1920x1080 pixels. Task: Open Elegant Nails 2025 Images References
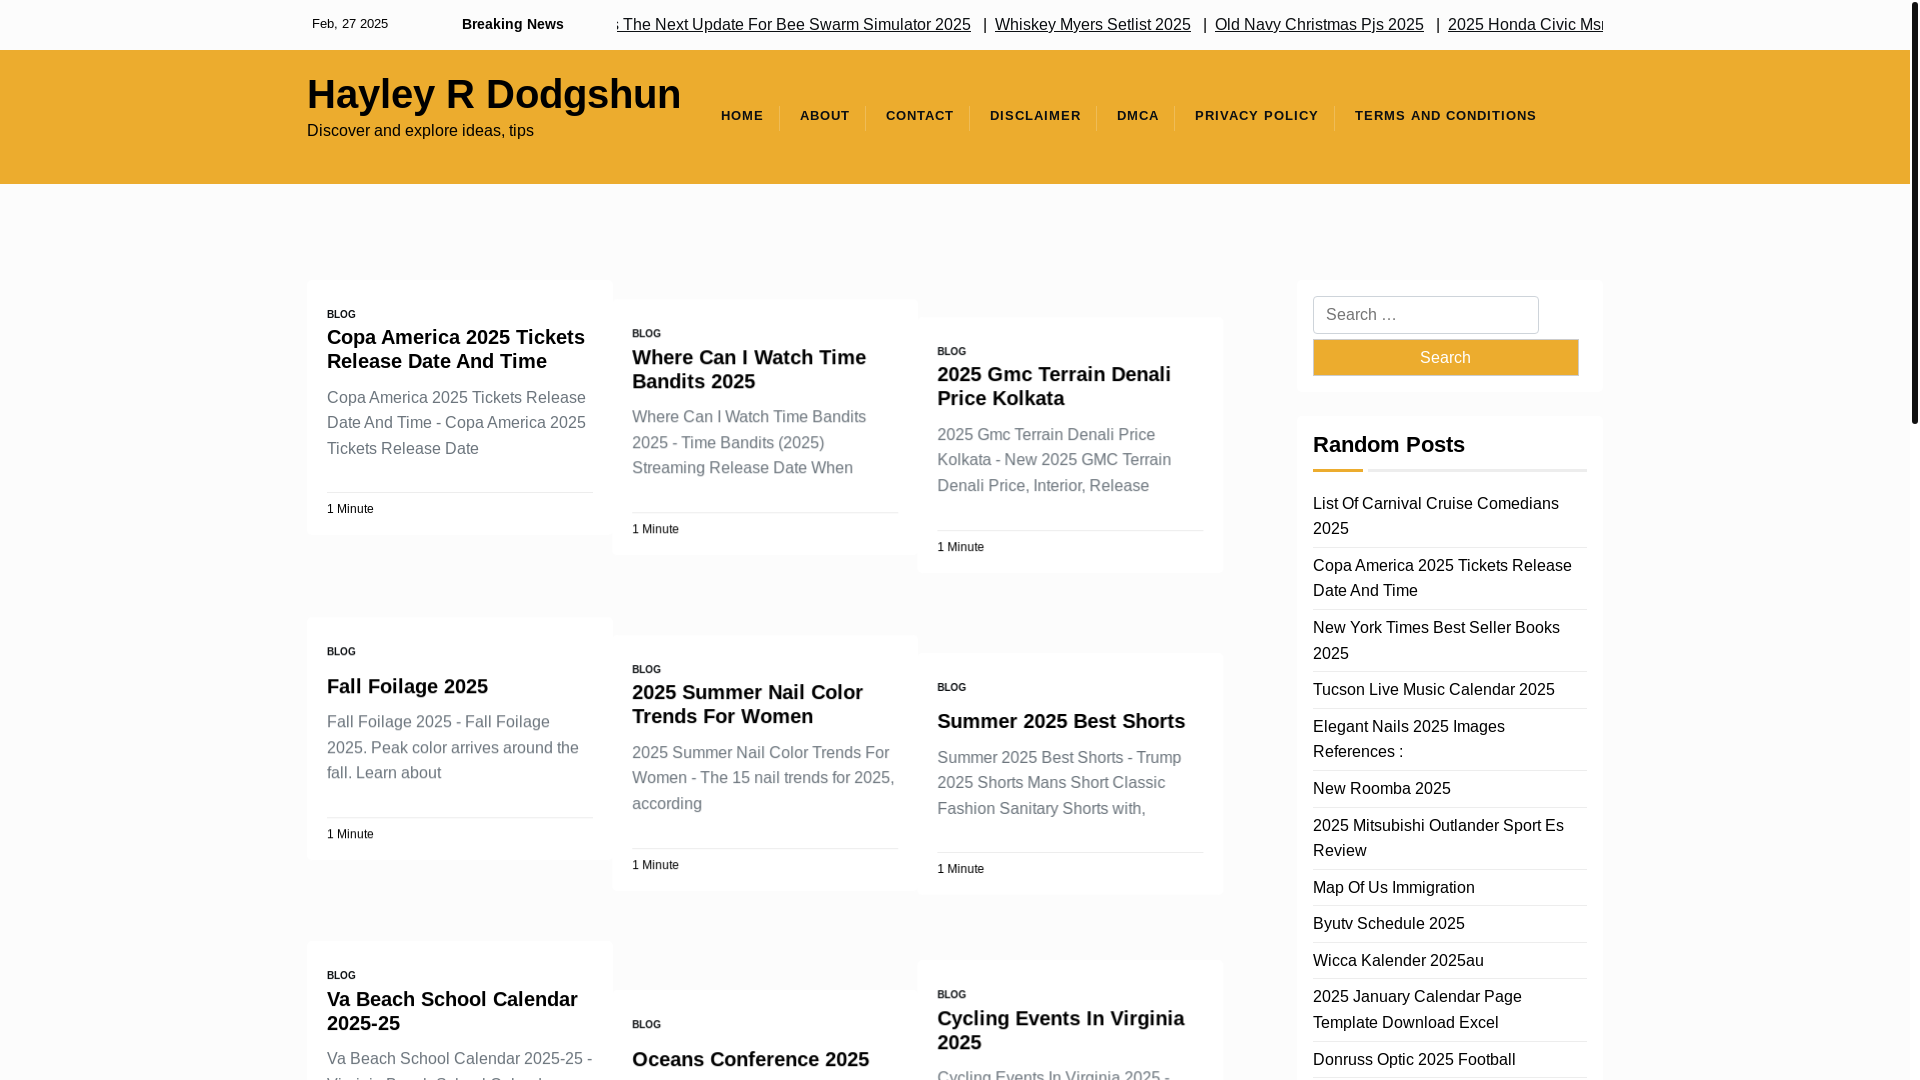(1408, 739)
